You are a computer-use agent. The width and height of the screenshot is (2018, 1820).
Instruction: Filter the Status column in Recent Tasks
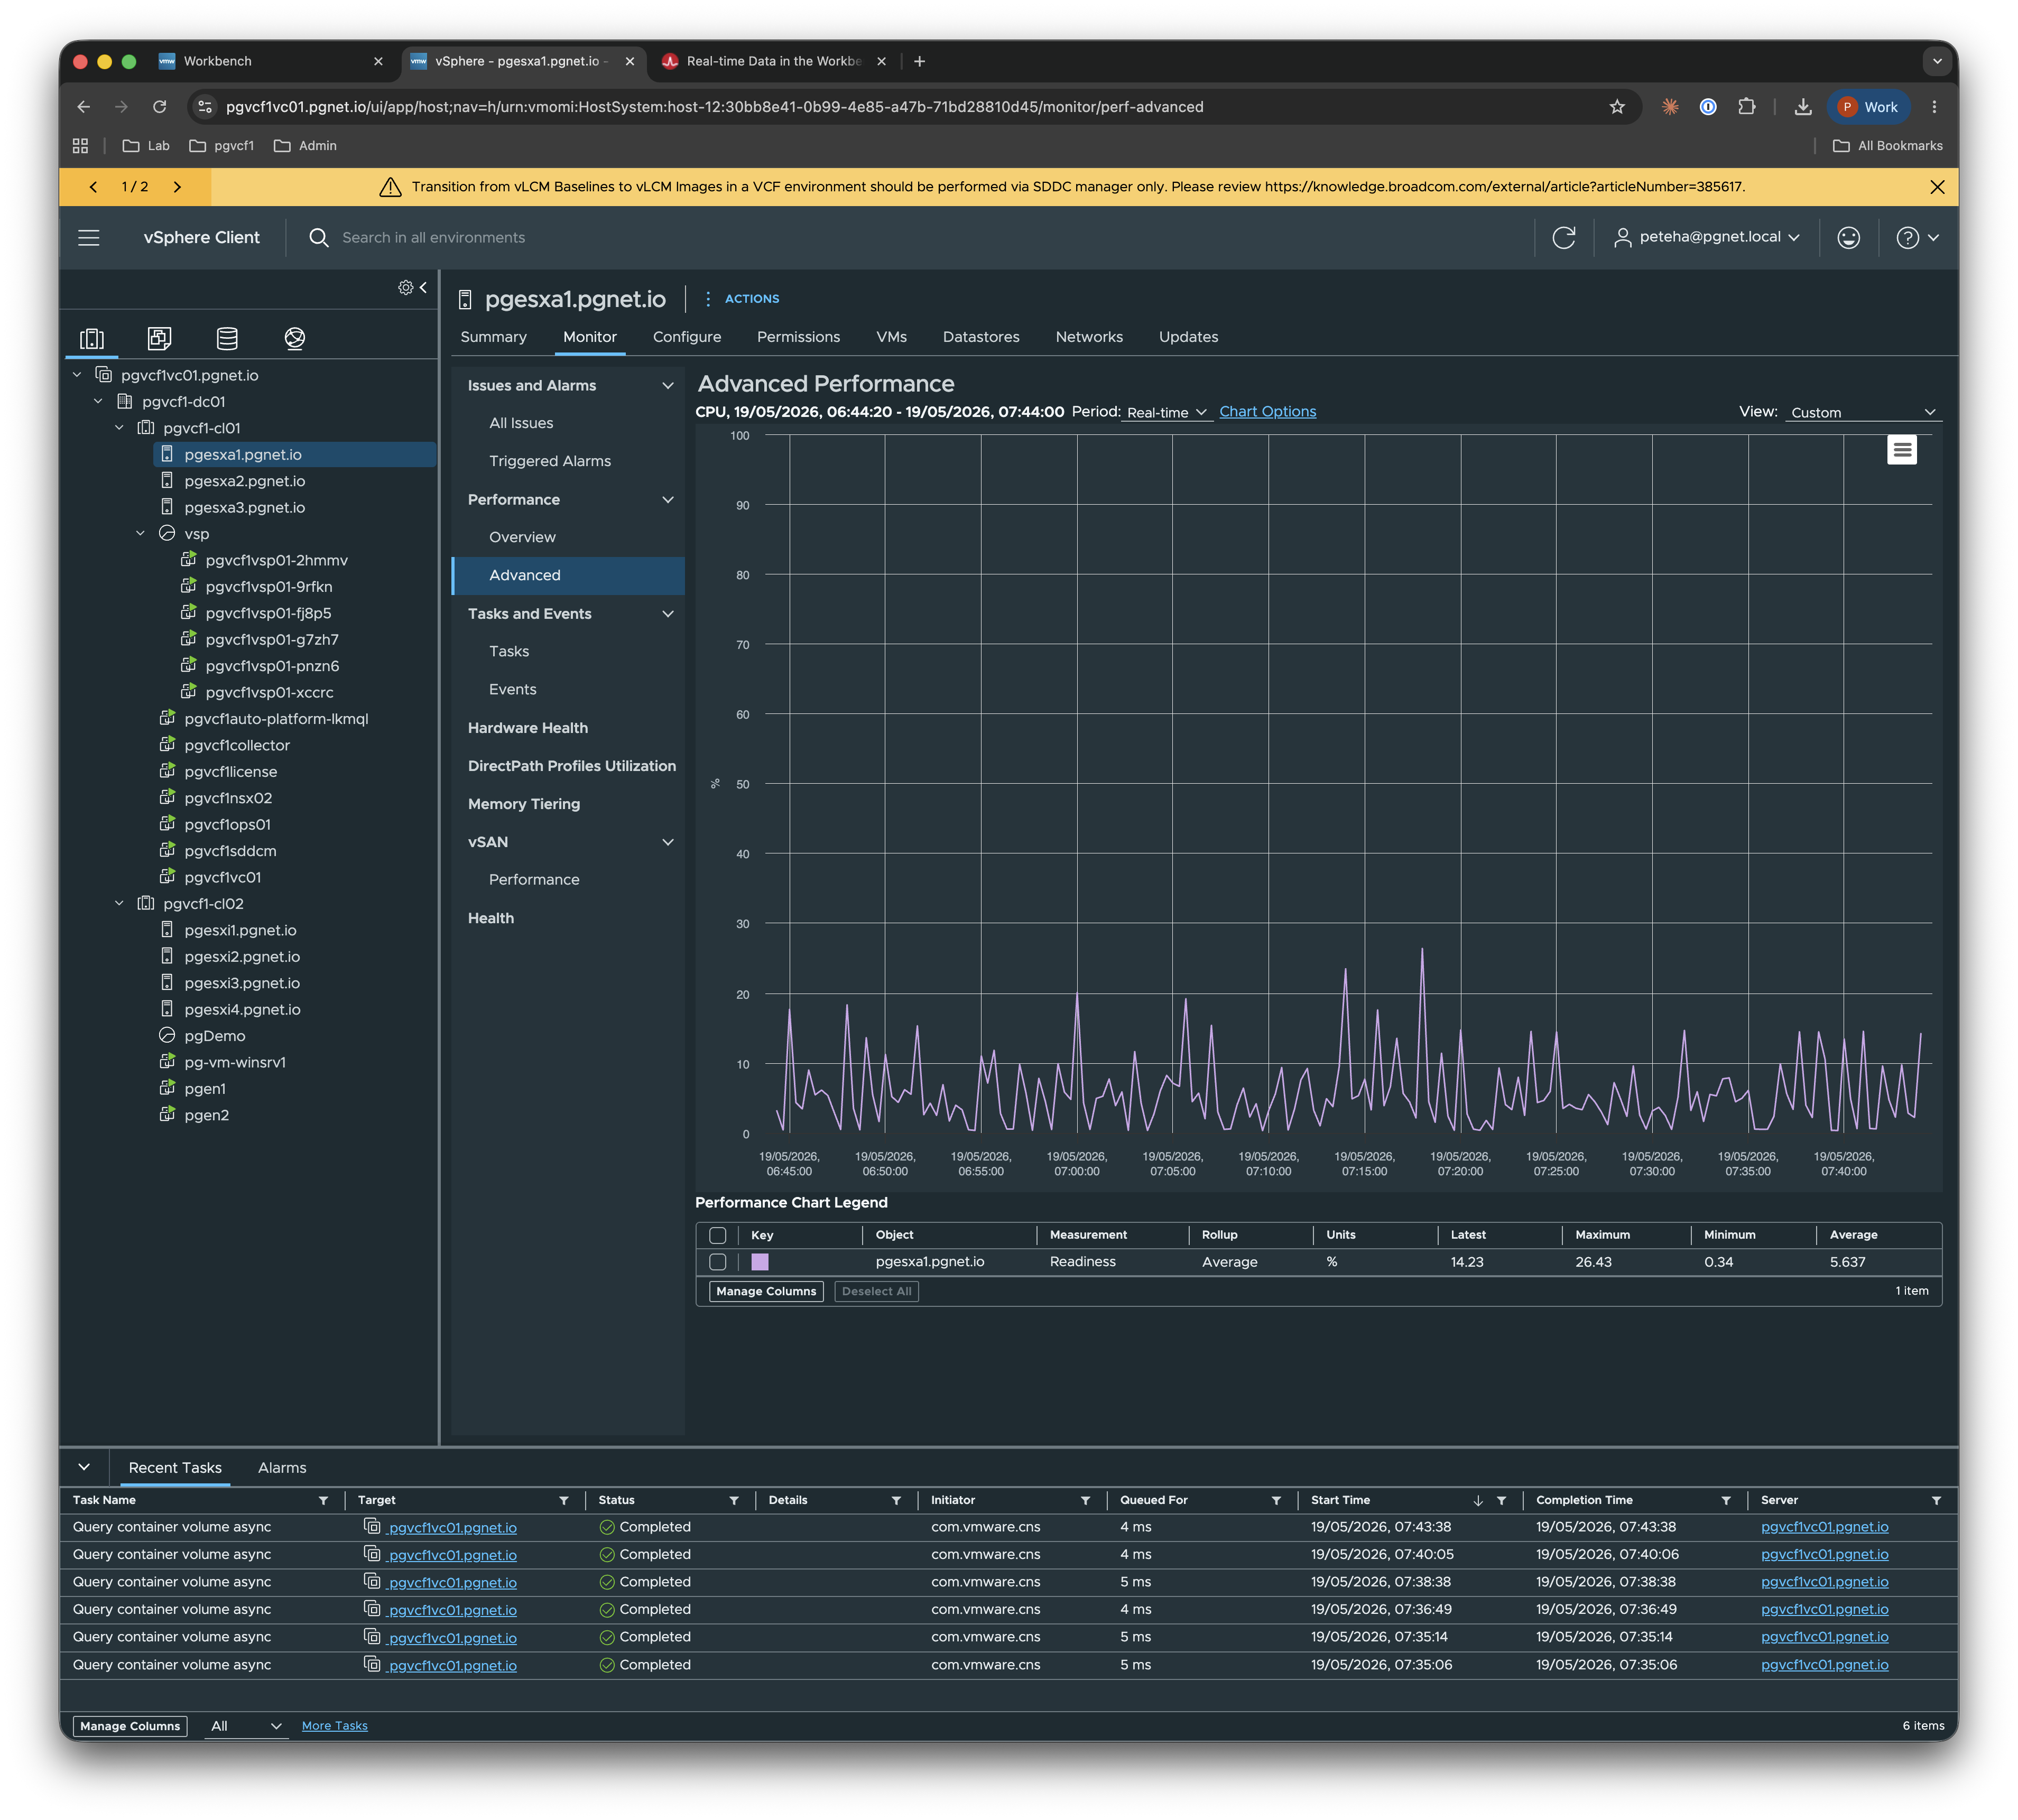pos(734,1501)
